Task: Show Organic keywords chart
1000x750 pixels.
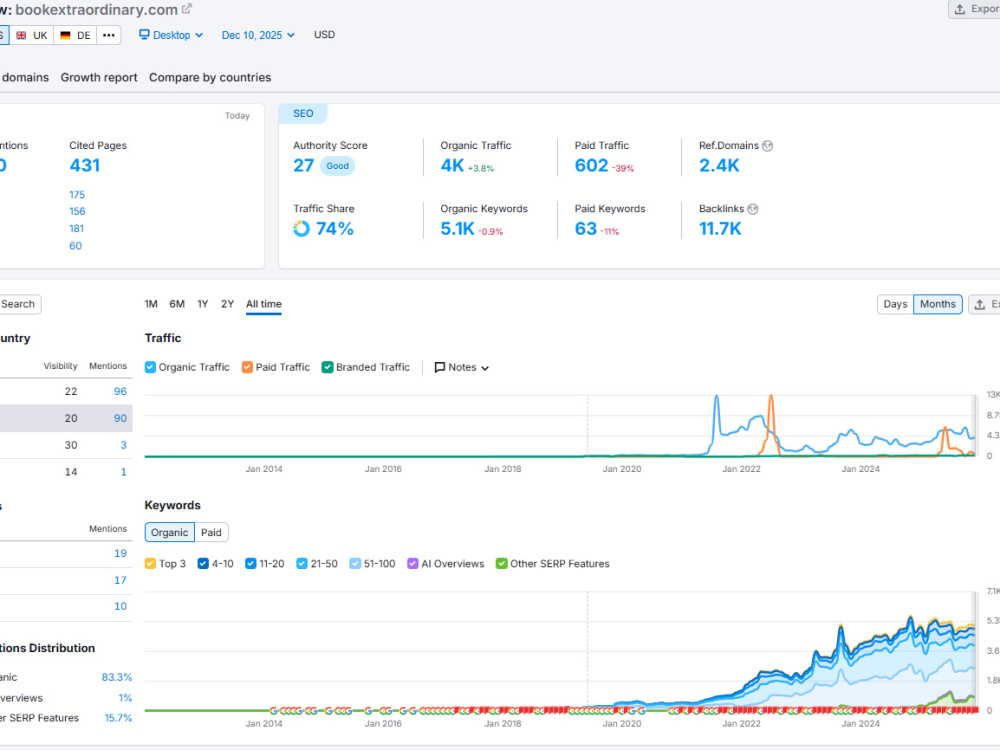Action: pos(170,533)
